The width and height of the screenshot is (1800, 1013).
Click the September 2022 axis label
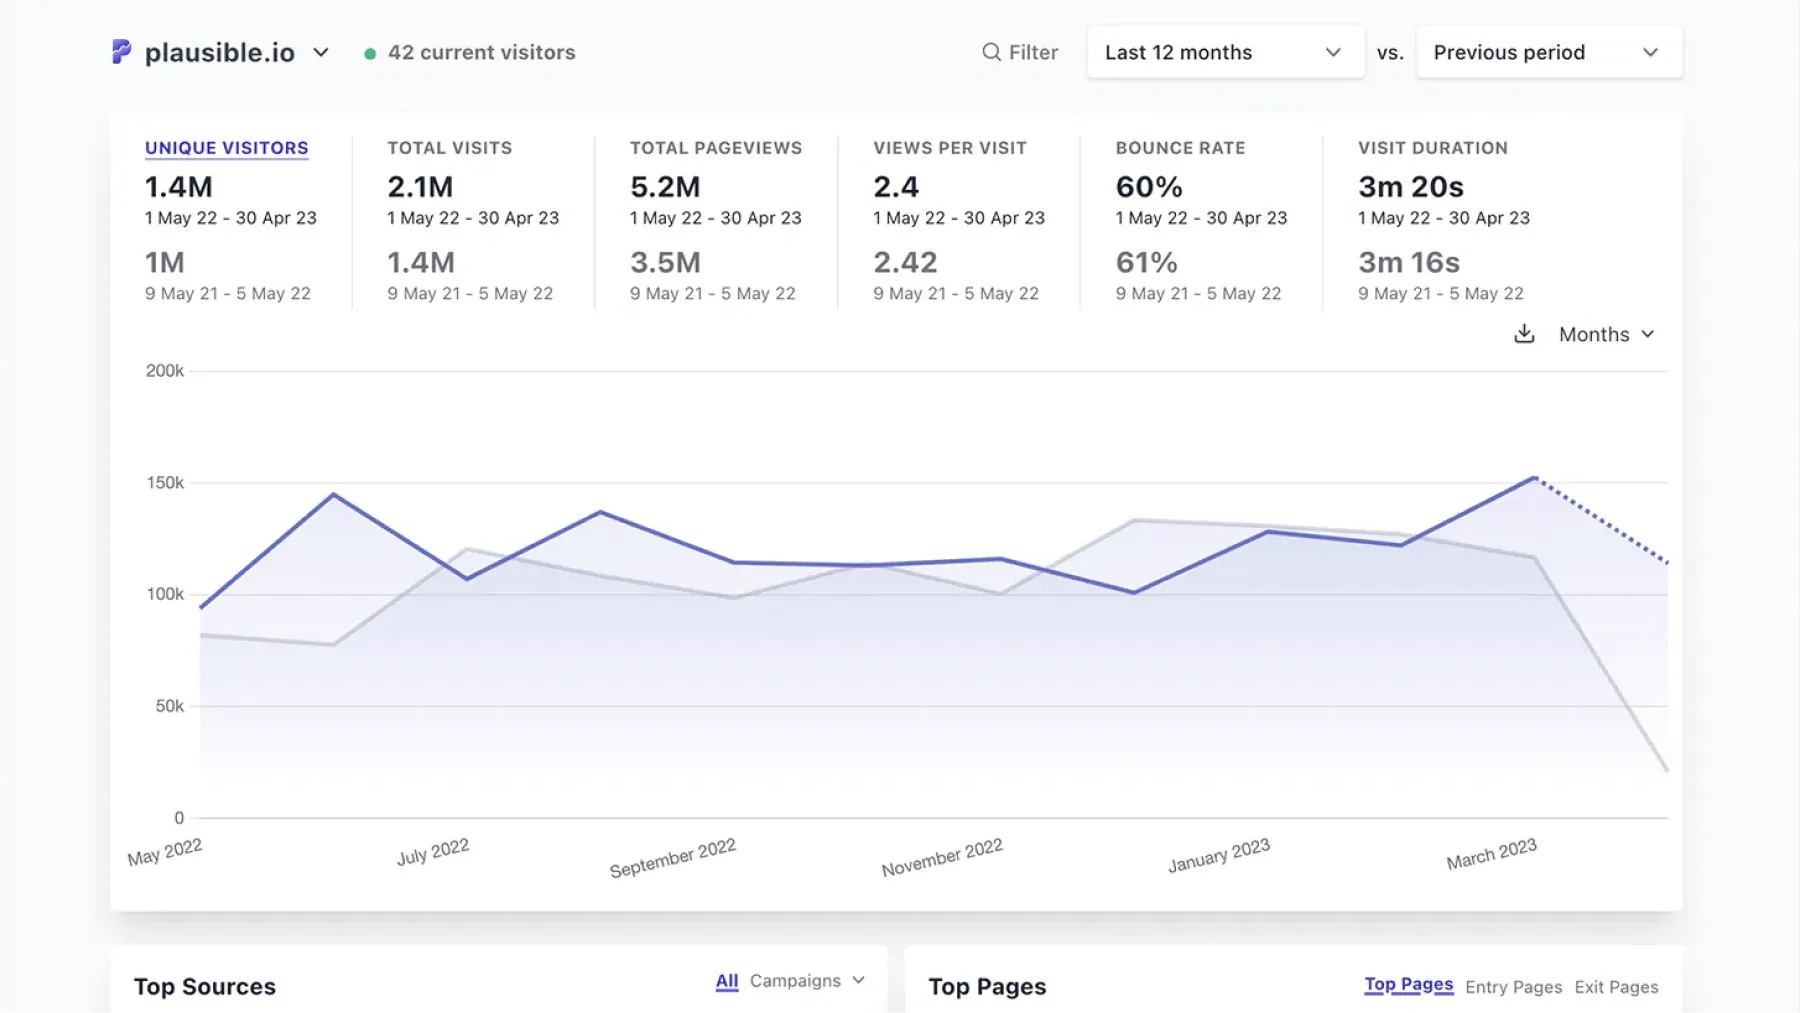coord(673,858)
